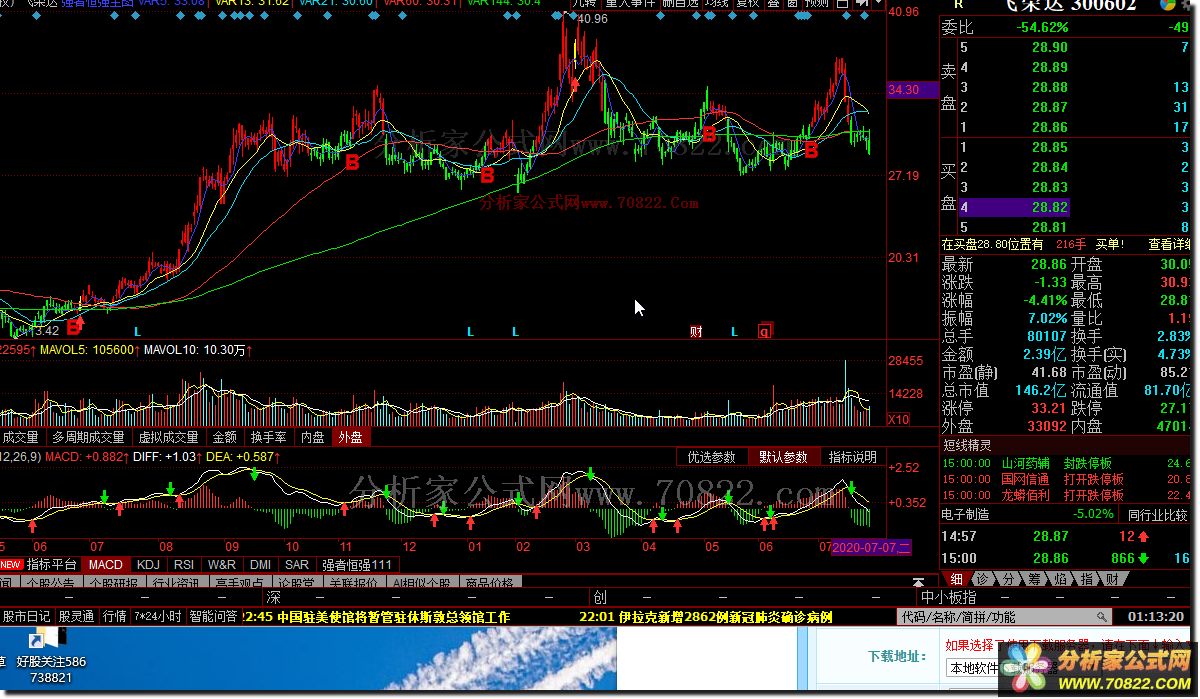Select the 成交量 volume tab
Screen dimensions: 1200x699
pos(20,437)
